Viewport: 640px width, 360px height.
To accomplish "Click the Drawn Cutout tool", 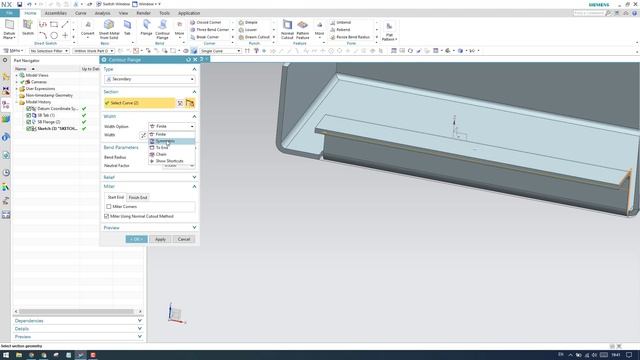I will pyautogui.click(x=254, y=37).
